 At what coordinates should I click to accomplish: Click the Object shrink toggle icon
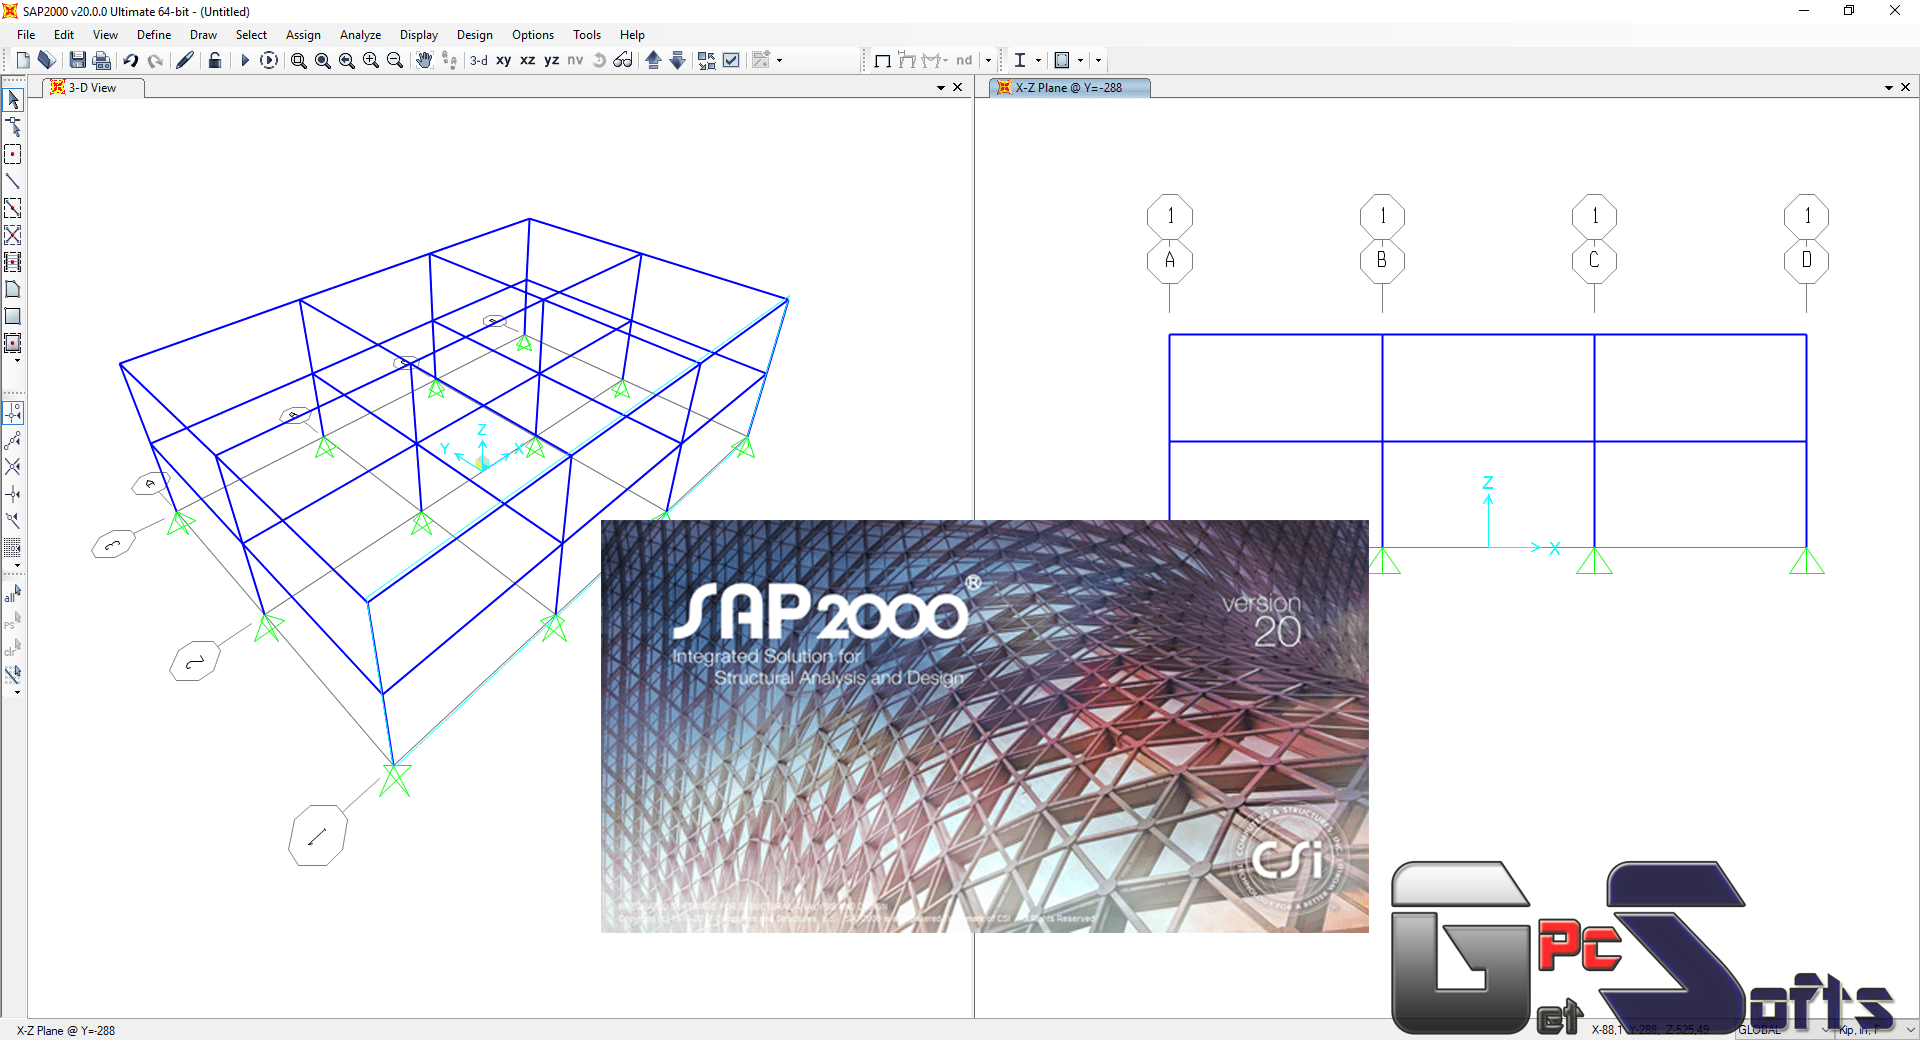(707, 60)
